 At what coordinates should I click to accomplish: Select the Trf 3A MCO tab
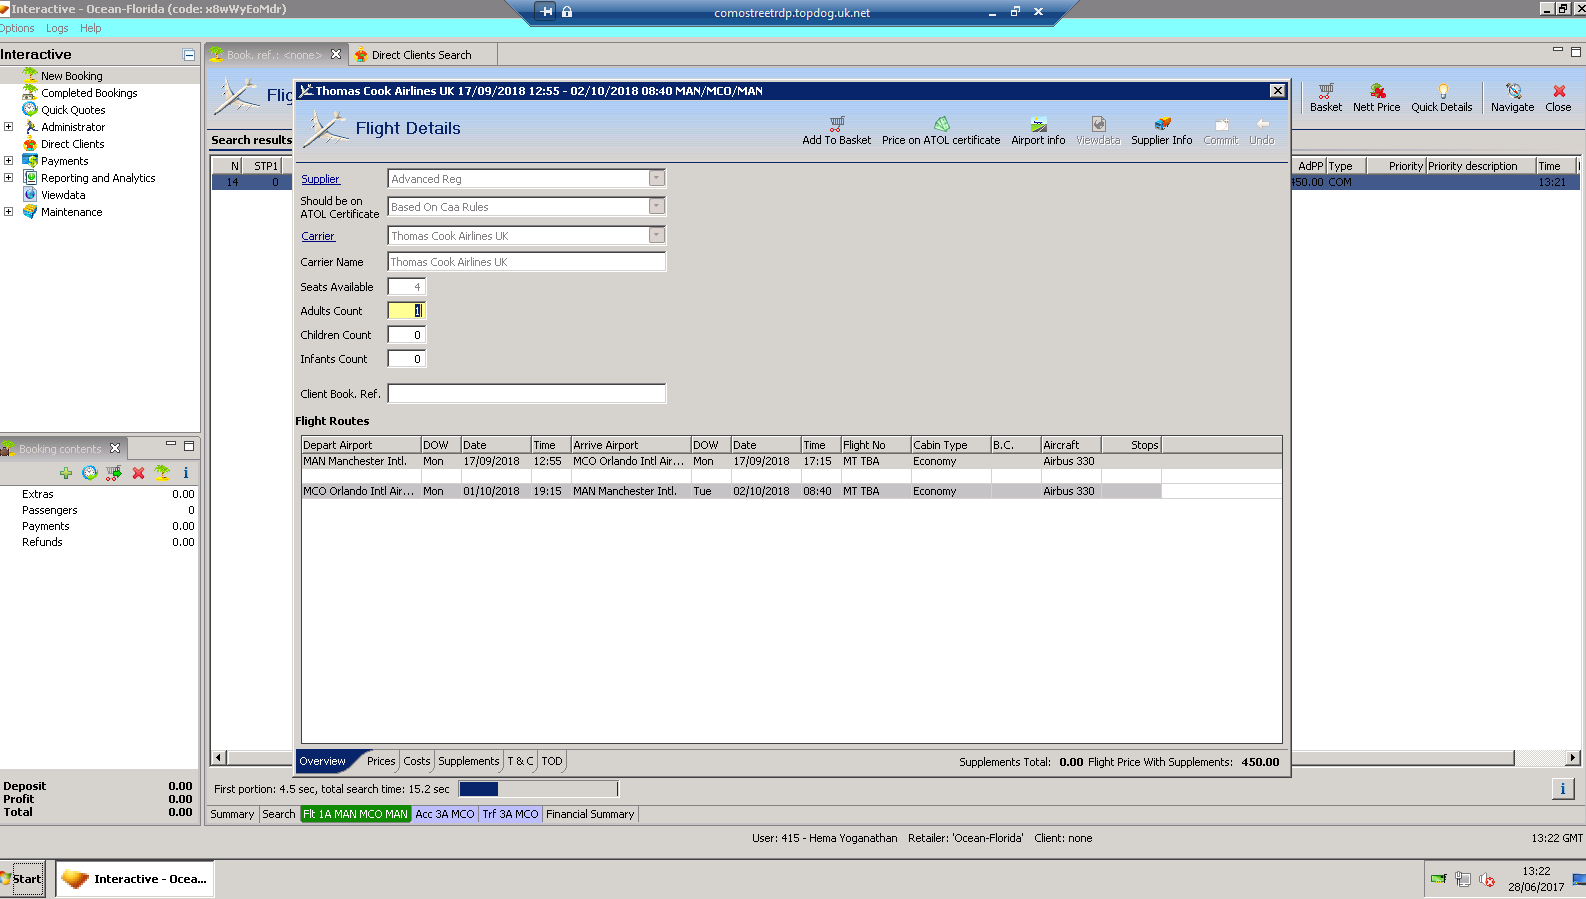[x=510, y=814]
